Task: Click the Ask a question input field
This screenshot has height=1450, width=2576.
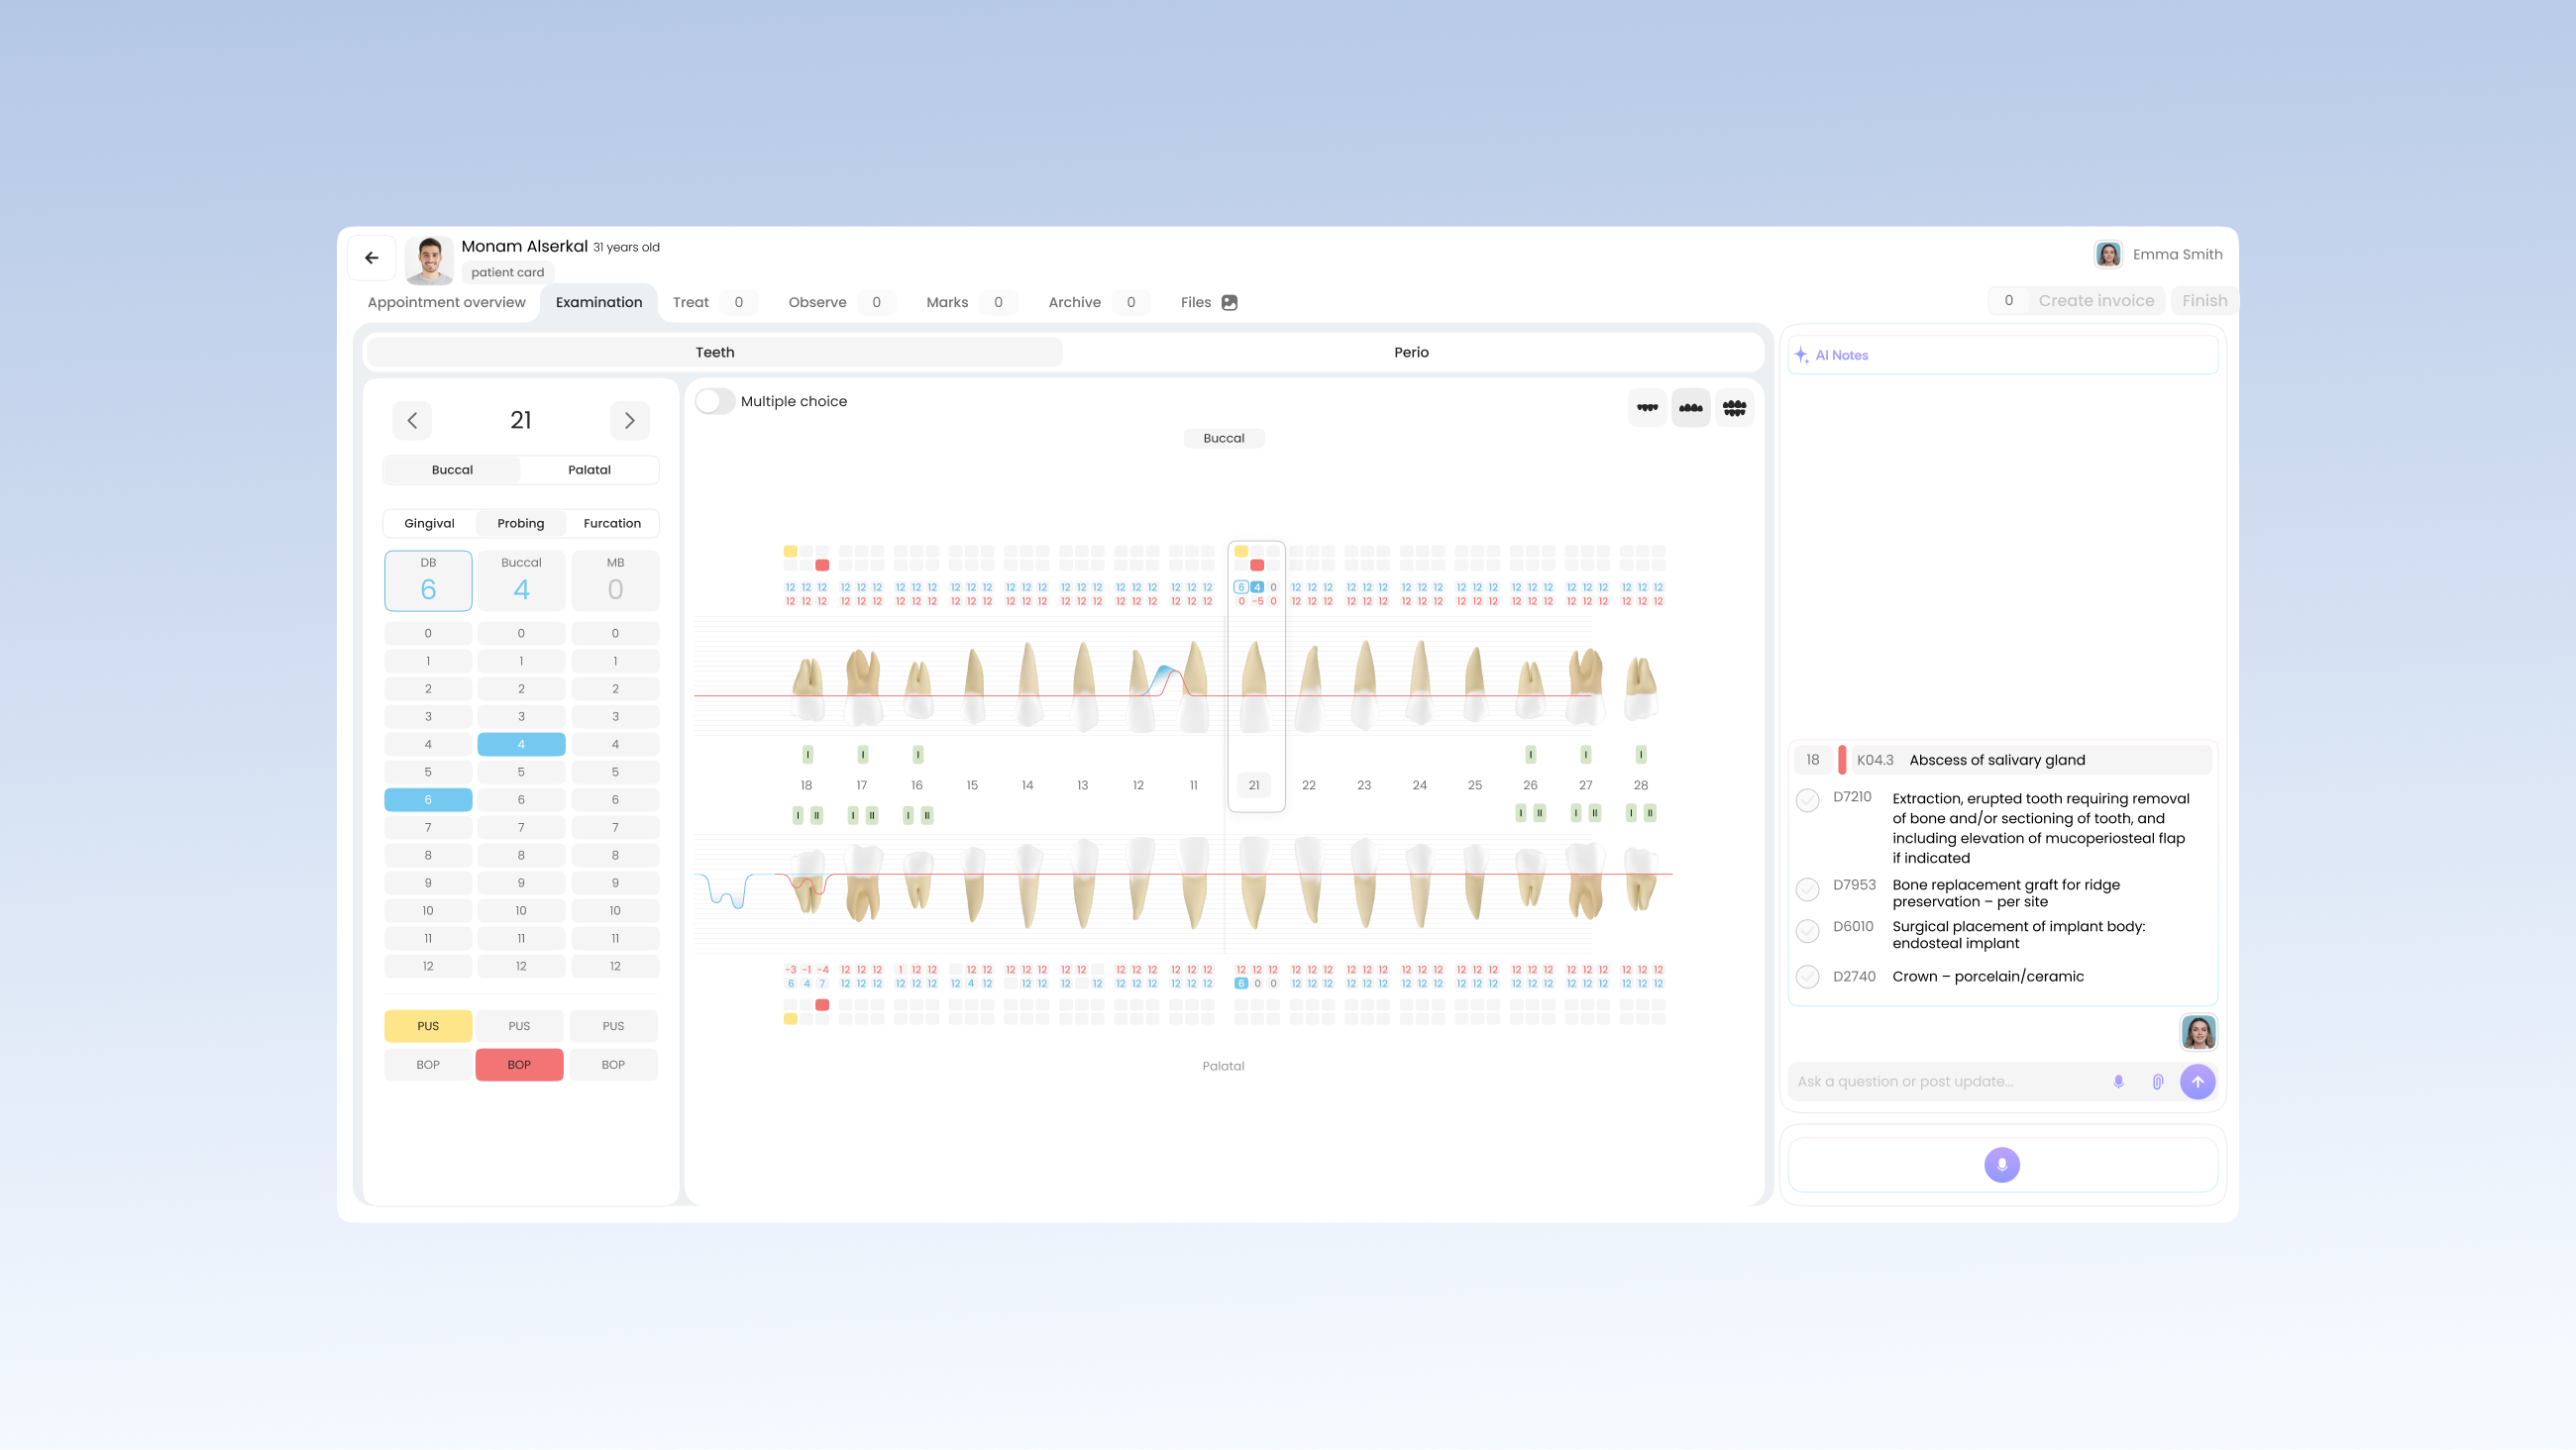Action: 1950,1082
